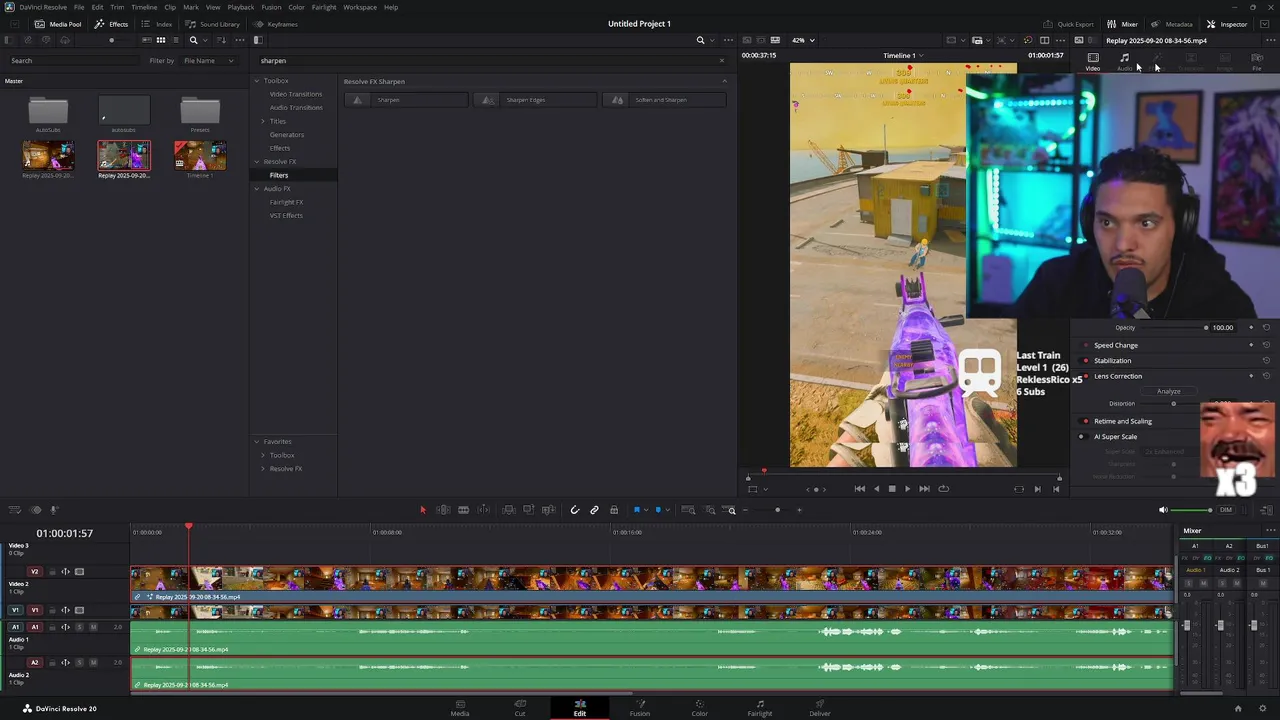Toggle the Inspector panel button
The width and height of the screenshot is (1280, 720).
pyautogui.click(x=1227, y=24)
